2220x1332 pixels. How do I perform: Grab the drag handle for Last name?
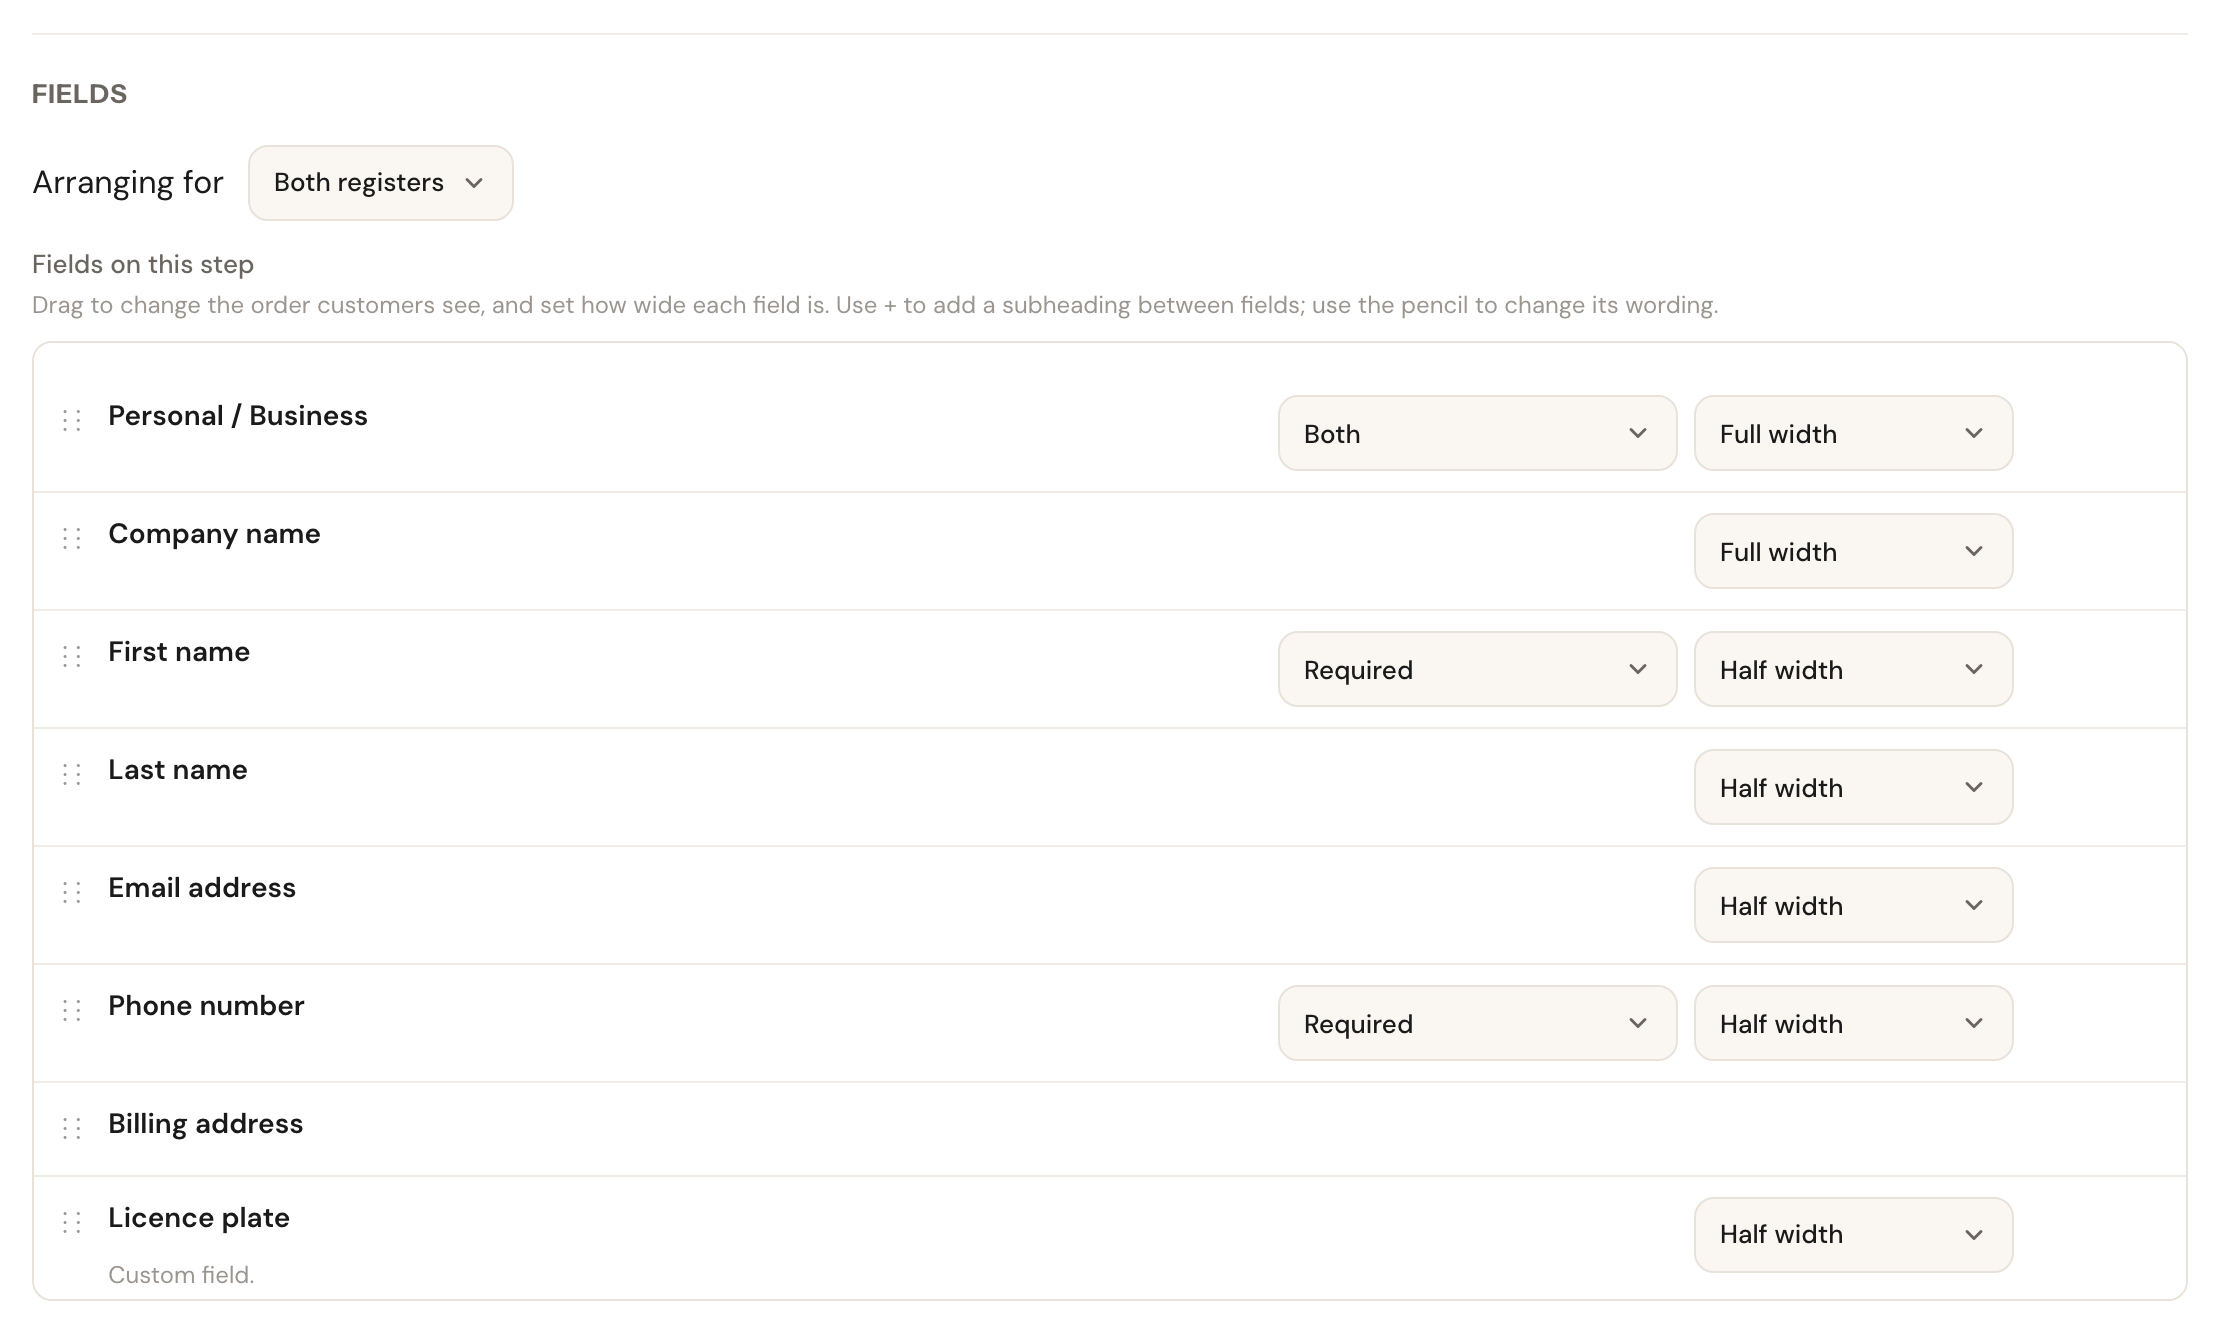(x=72, y=774)
